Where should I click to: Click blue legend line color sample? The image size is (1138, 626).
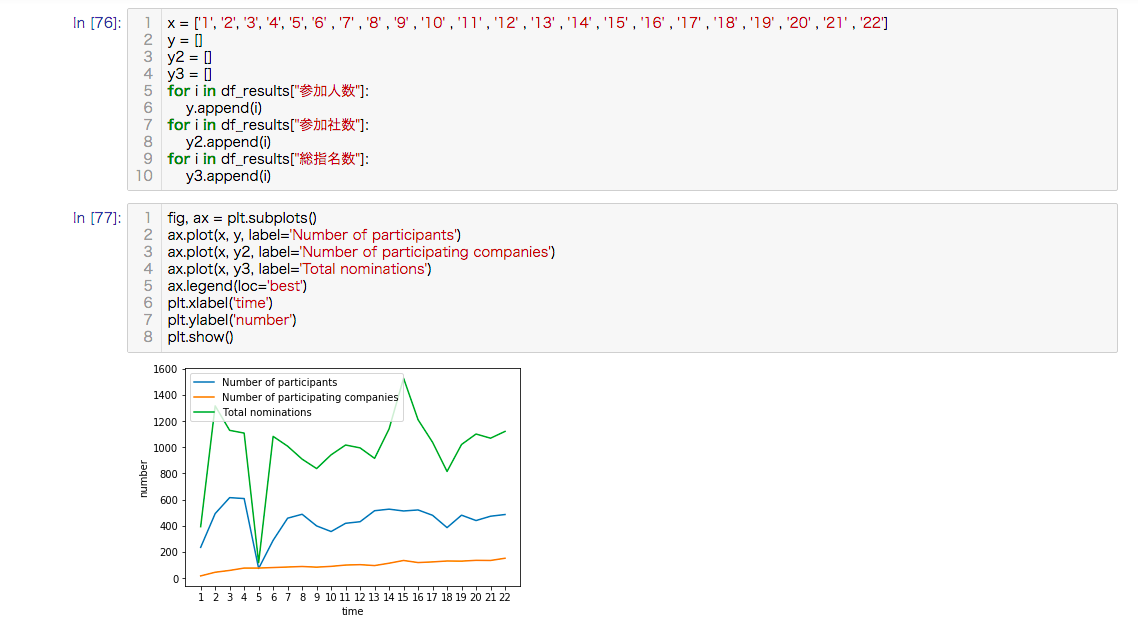(204, 382)
